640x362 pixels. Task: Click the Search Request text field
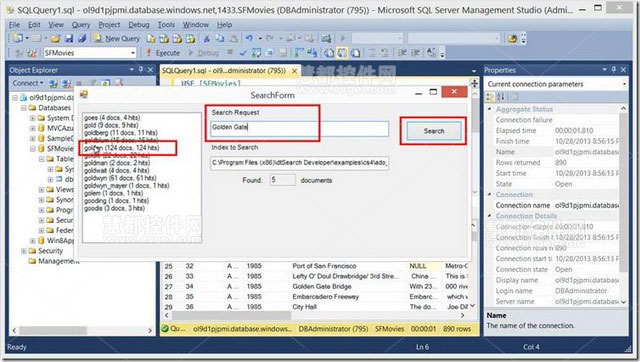(x=300, y=128)
